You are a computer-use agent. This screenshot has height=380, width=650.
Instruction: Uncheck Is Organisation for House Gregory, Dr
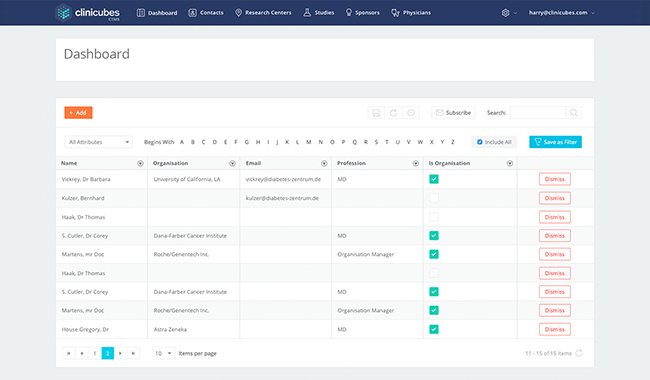[x=434, y=329]
